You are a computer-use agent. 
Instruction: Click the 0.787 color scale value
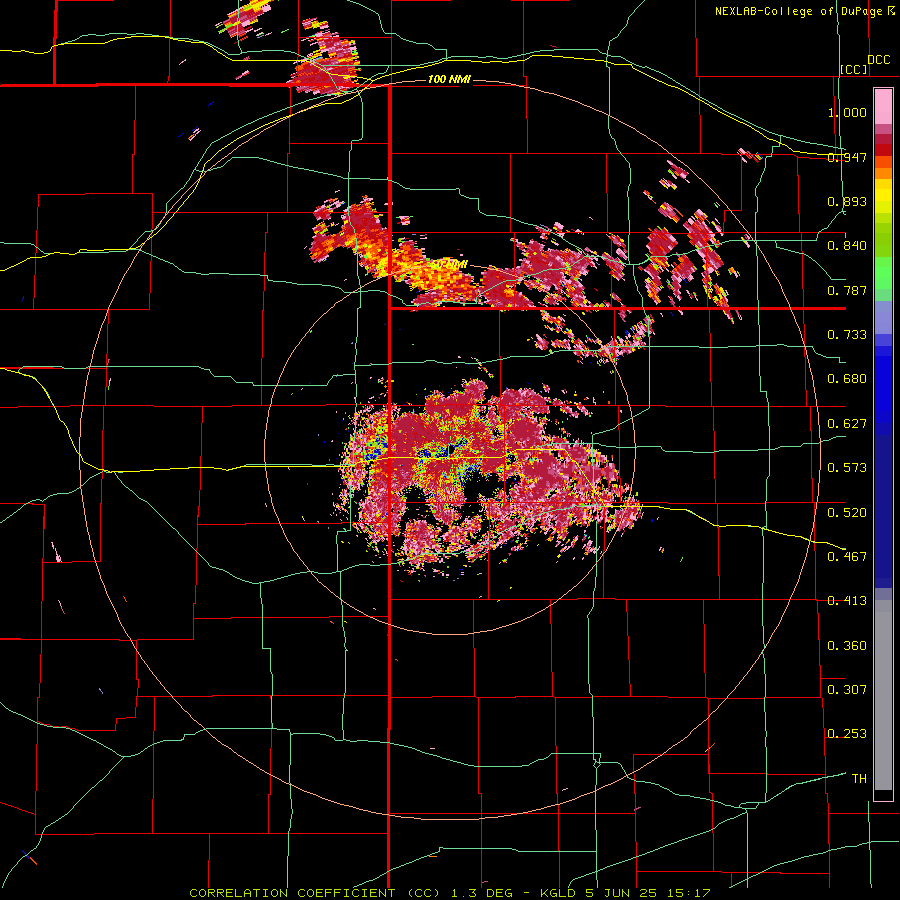(847, 290)
